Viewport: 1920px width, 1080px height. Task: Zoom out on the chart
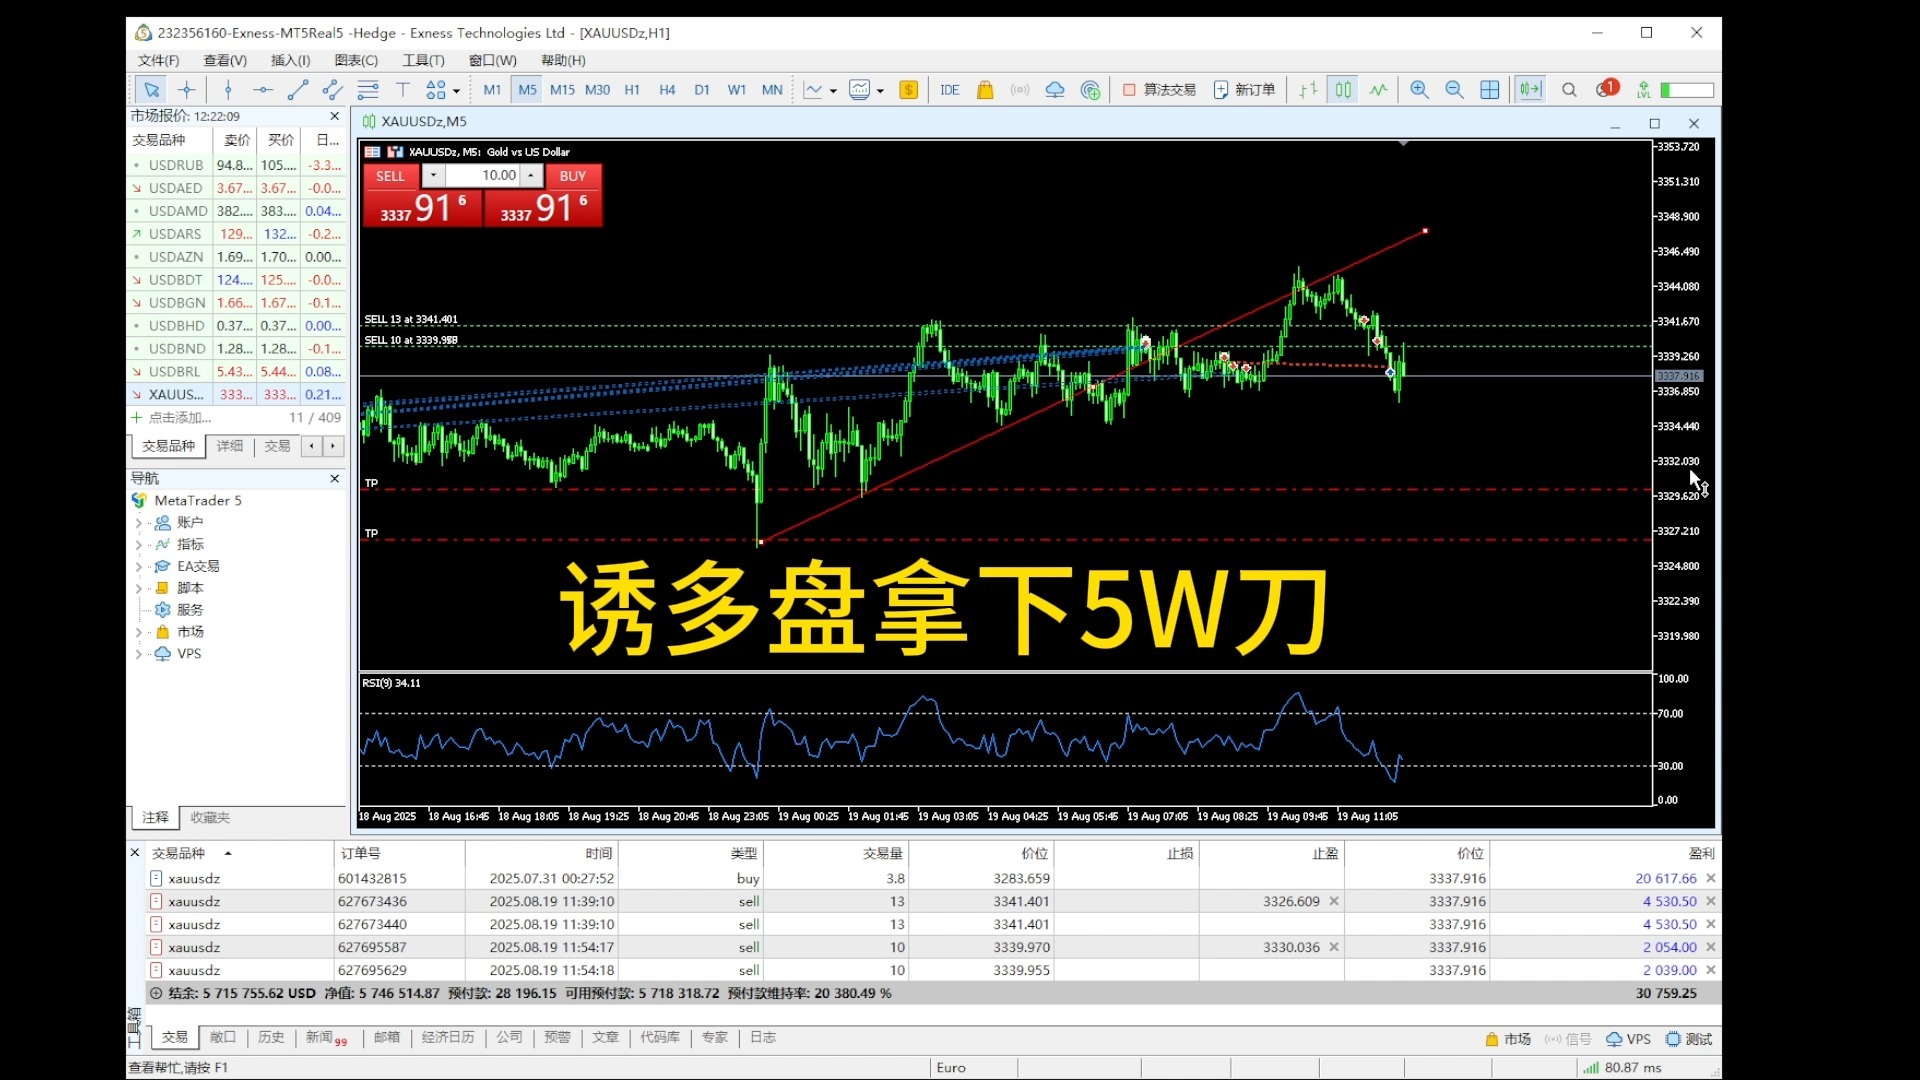pos(1454,90)
